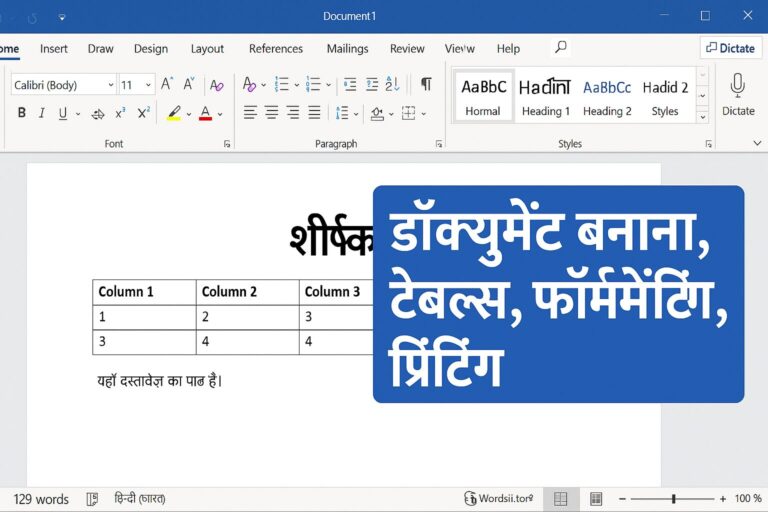Screen dimensions: 768x512
Task: Click the Borders icon
Action: 408,113
